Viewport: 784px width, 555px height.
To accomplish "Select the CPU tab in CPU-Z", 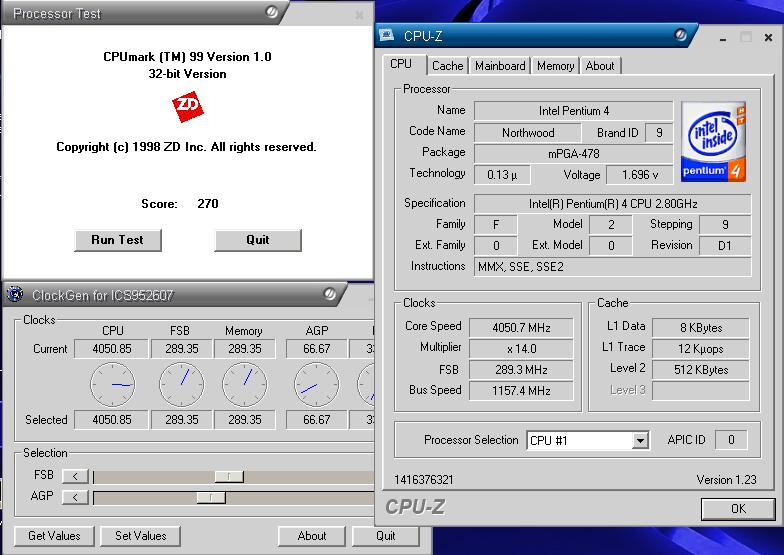I will coord(401,64).
